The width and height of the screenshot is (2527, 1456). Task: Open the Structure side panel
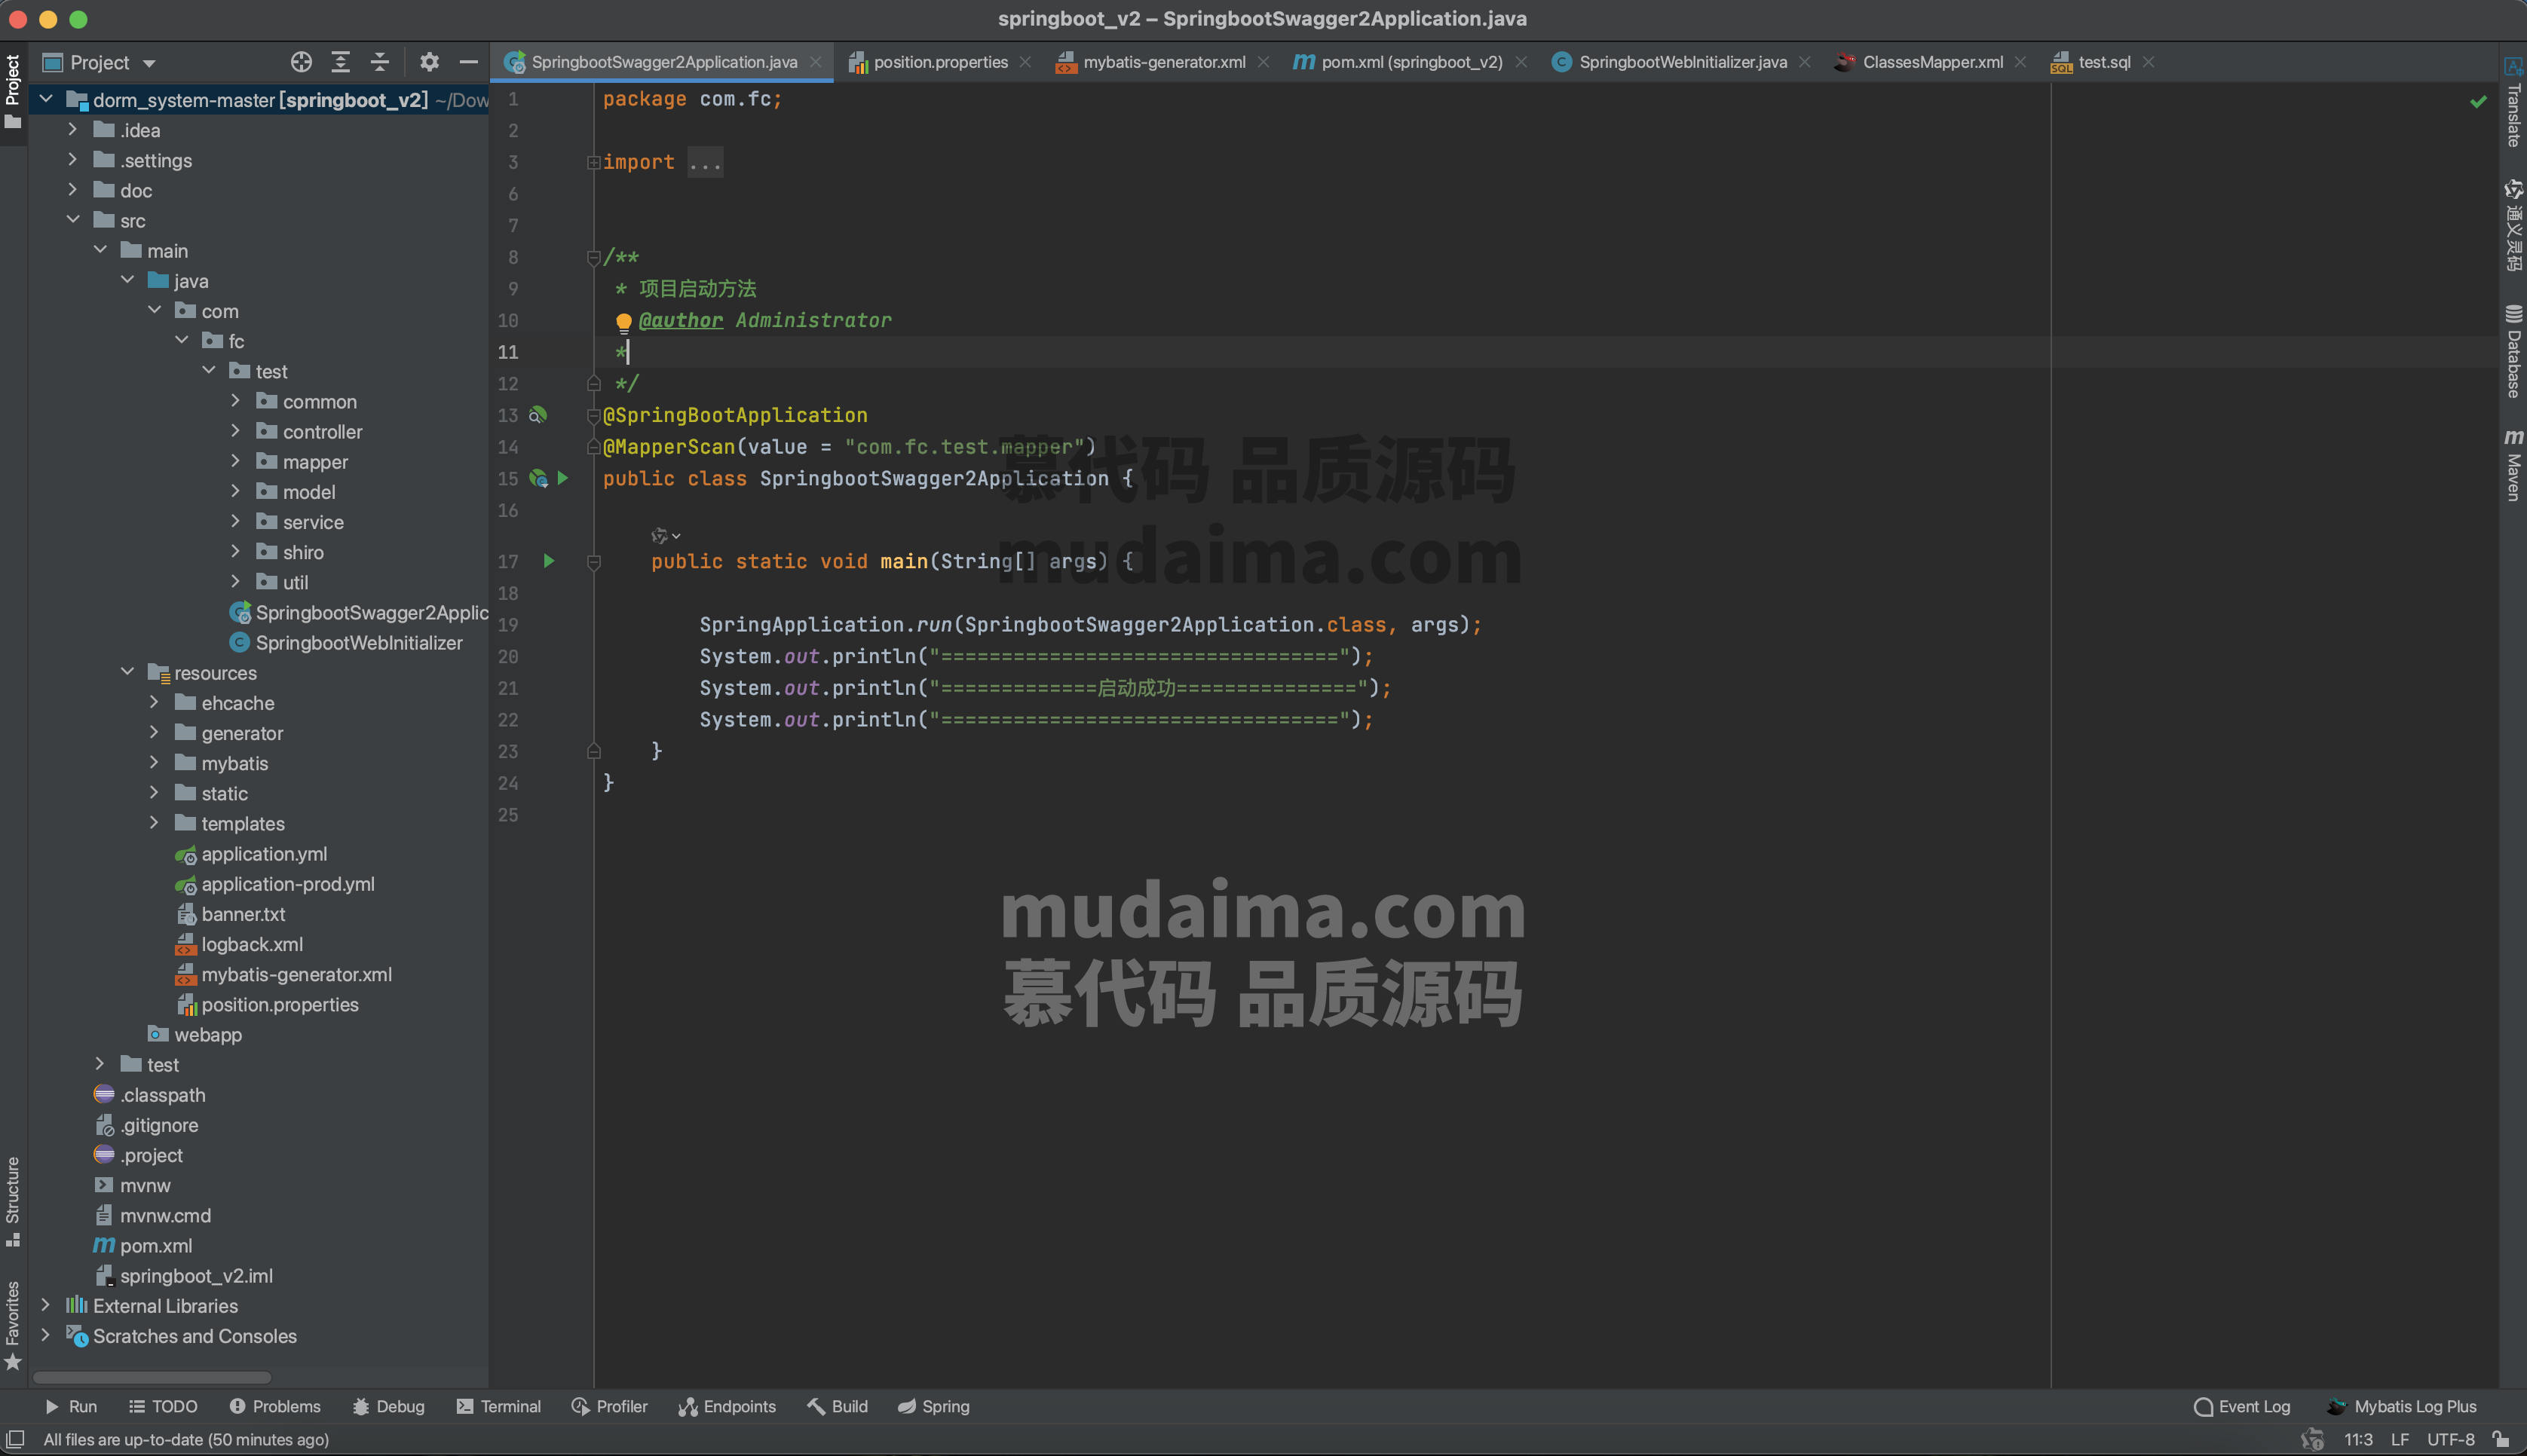[x=13, y=1201]
